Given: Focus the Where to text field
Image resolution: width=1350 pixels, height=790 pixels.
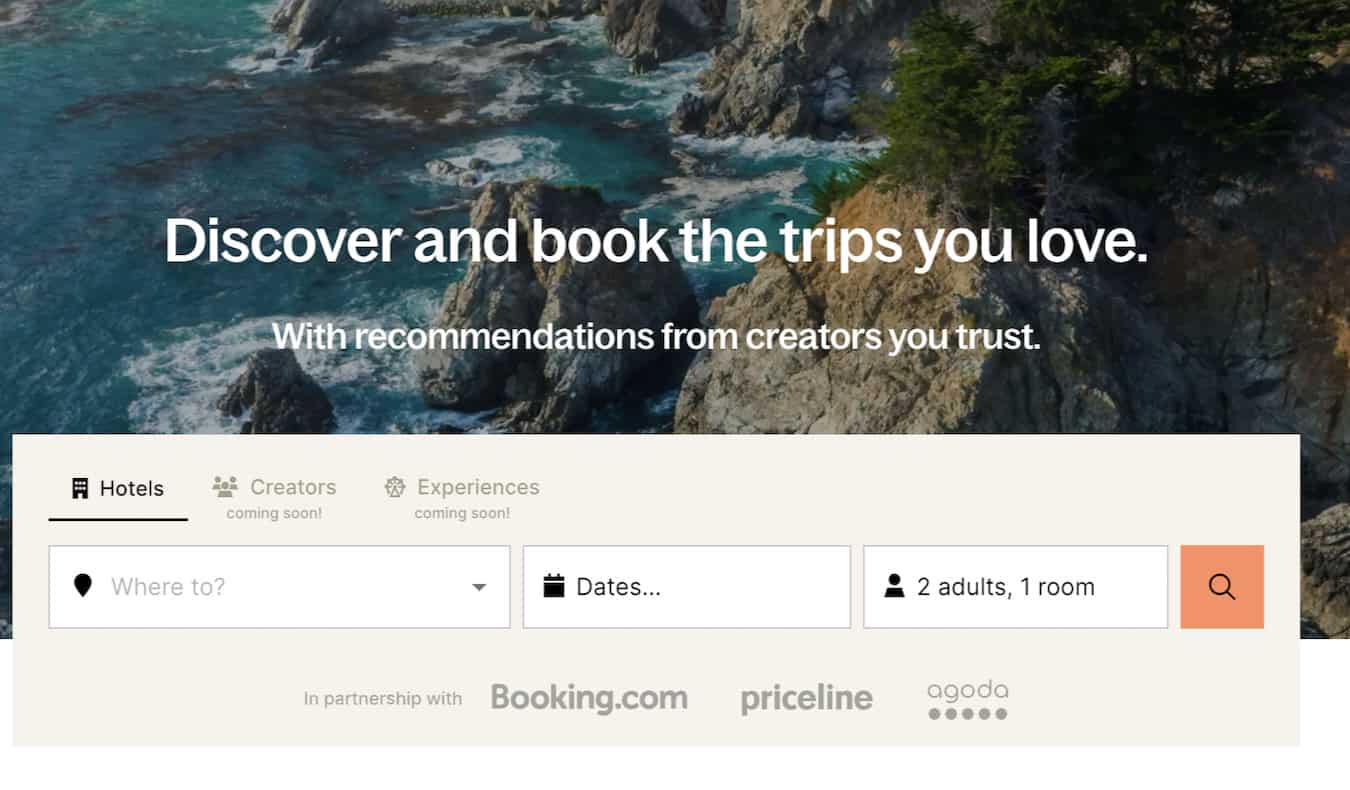Looking at the screenshot, I should pos(280,587).
